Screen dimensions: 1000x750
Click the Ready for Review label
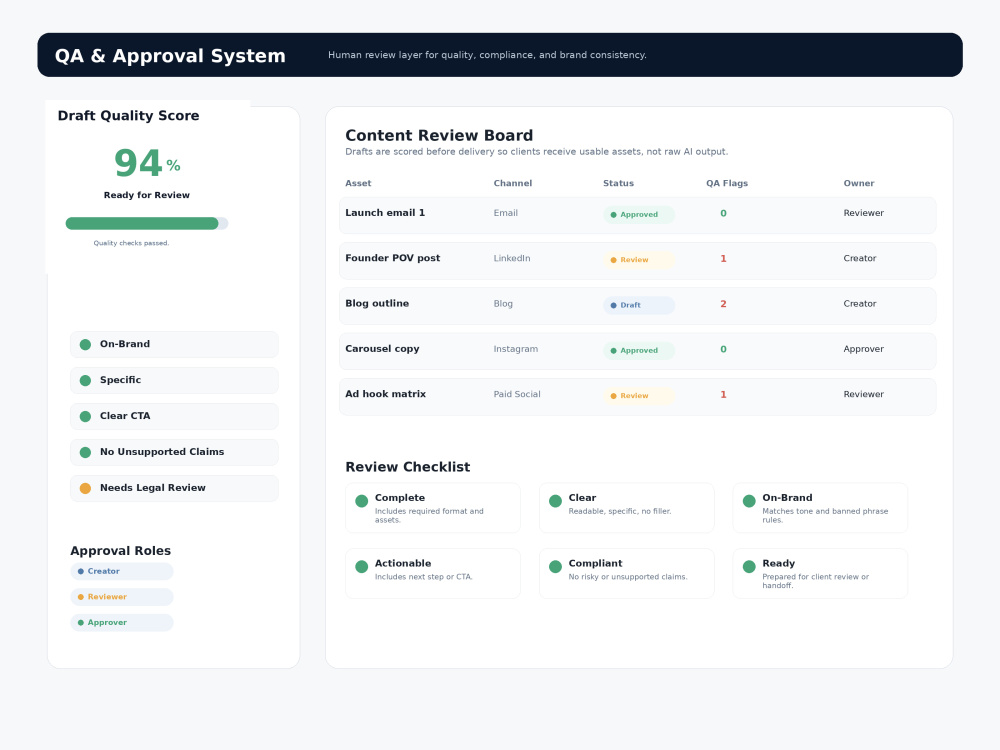click(147, 195)
